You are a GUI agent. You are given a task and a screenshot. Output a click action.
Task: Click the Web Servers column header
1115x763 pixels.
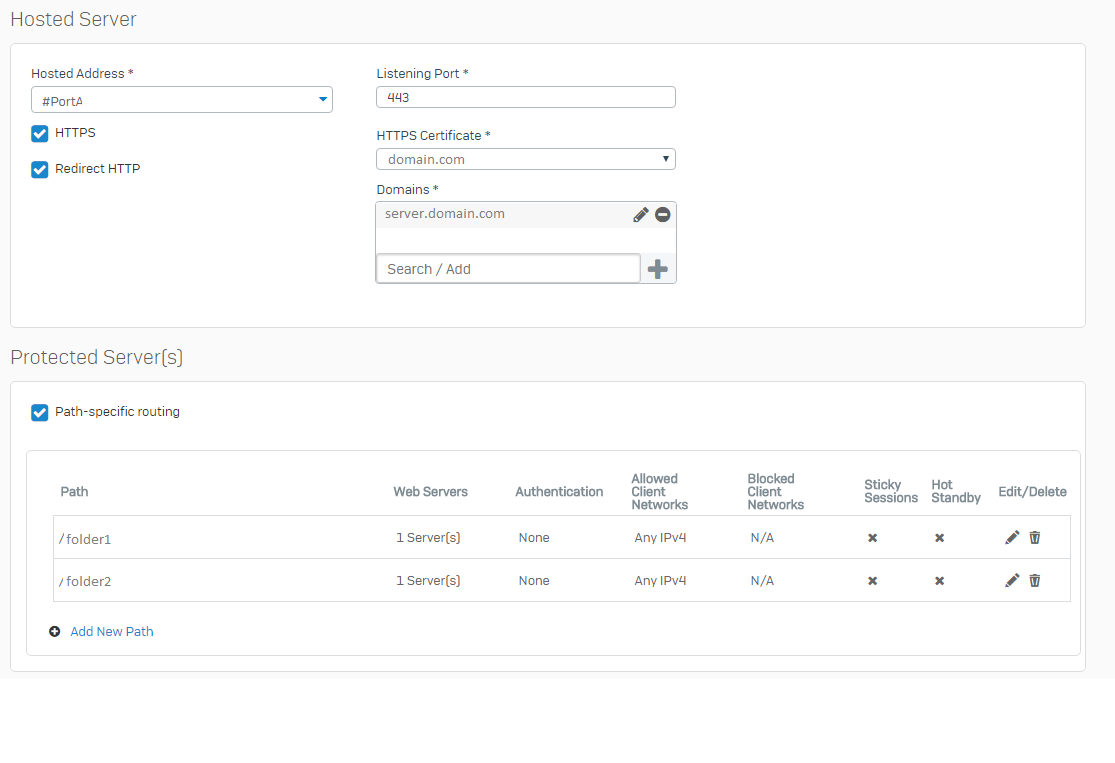click(x=430, y=492)
